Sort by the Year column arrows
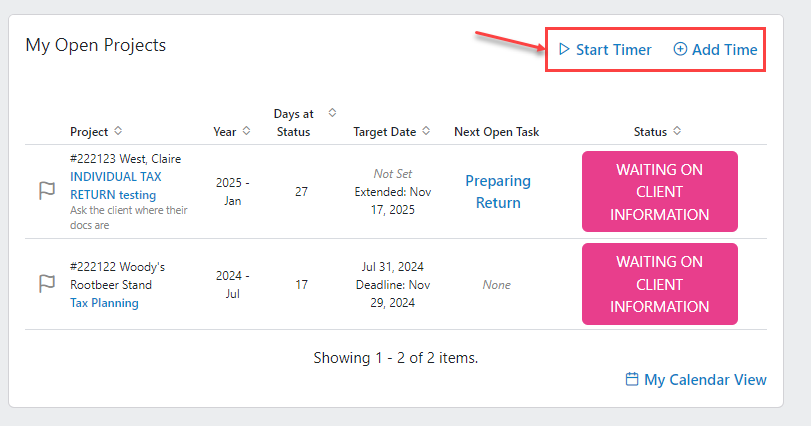 coord(246,131)
